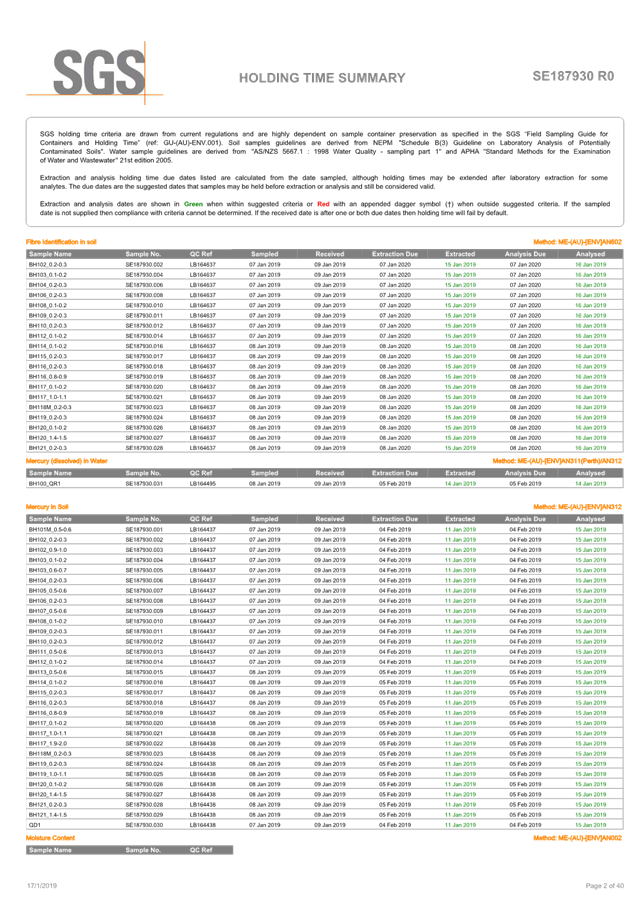Image resolution: width=638 pixels, height=903 pixels.
Task: Click 'BH116_0.8-0.9' in the Fibre Identification table
Action: (x=48, y=377)
